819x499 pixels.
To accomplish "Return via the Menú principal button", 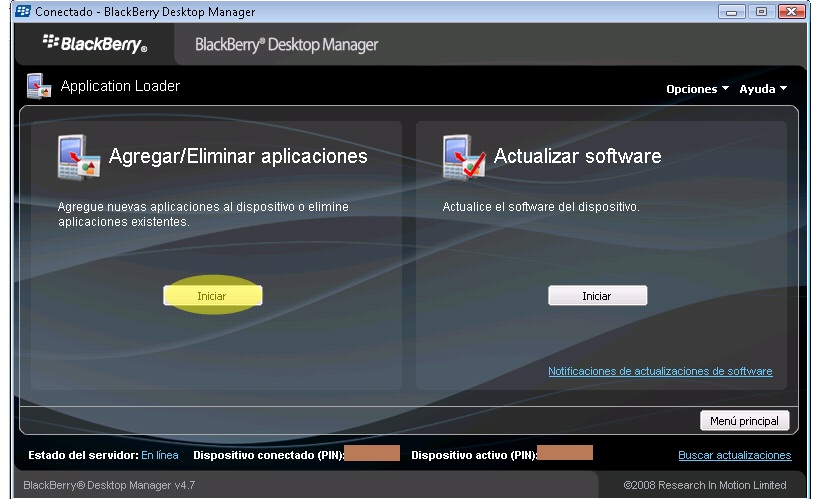I will tap(744, 421).
